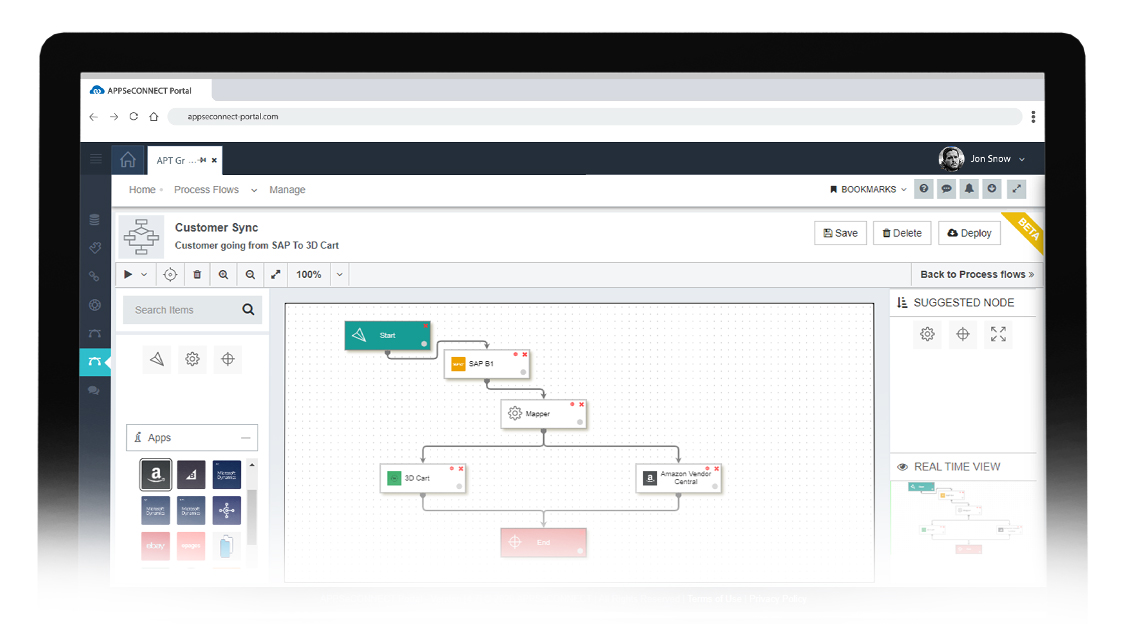This screenshot has height=624, width=1132.
Task: Click the browser address bar
Action: click(594, 116)
